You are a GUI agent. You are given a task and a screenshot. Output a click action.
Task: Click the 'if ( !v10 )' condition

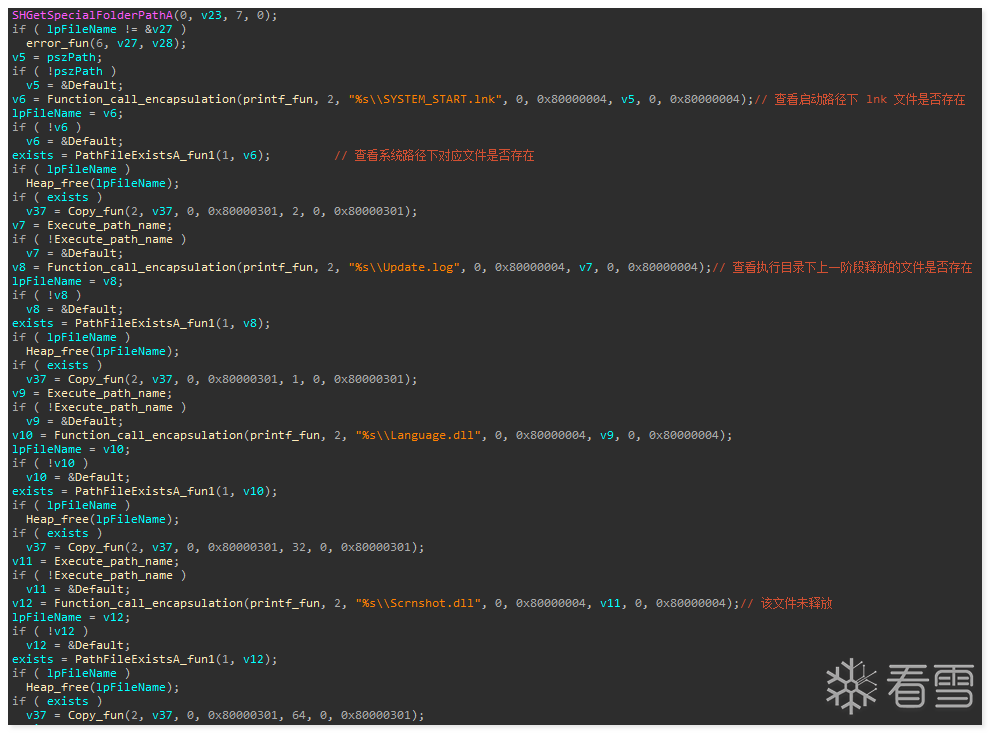51,463
